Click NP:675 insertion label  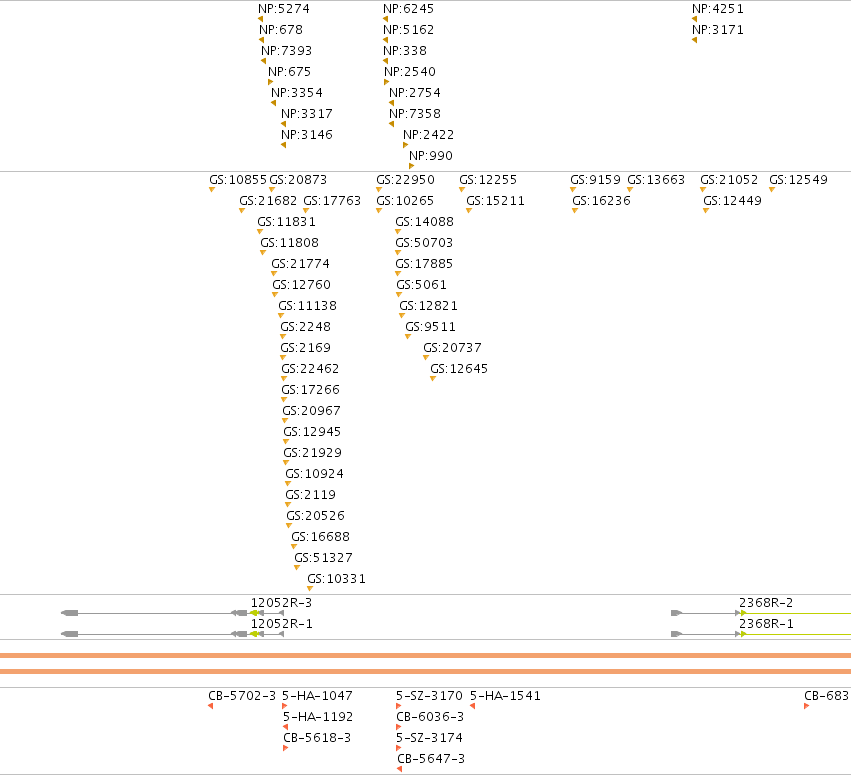tap(289, 72)
